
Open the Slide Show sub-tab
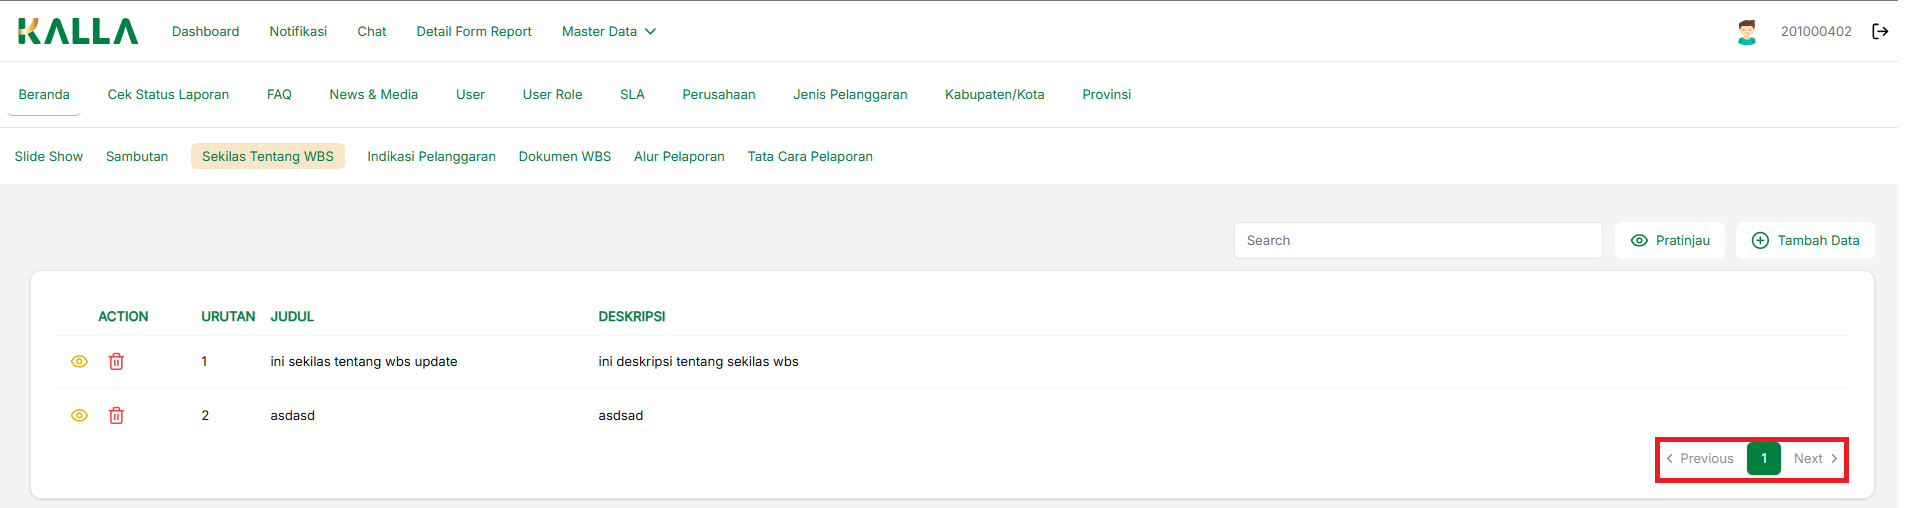coord(49,157)
